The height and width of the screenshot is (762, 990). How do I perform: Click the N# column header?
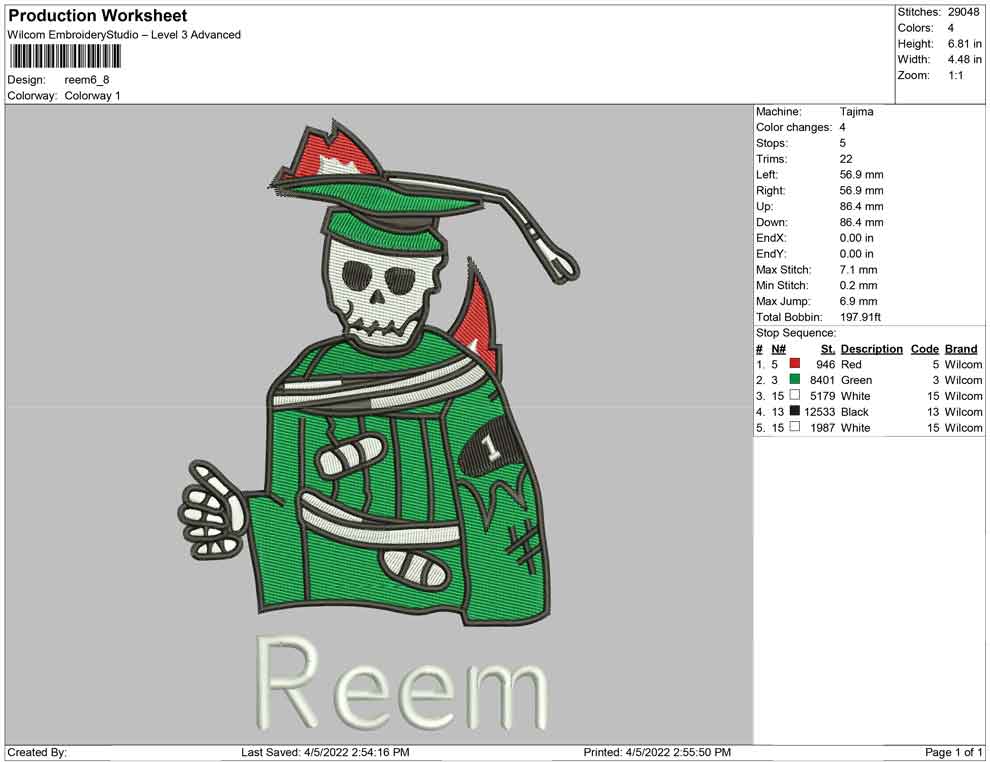778,349
